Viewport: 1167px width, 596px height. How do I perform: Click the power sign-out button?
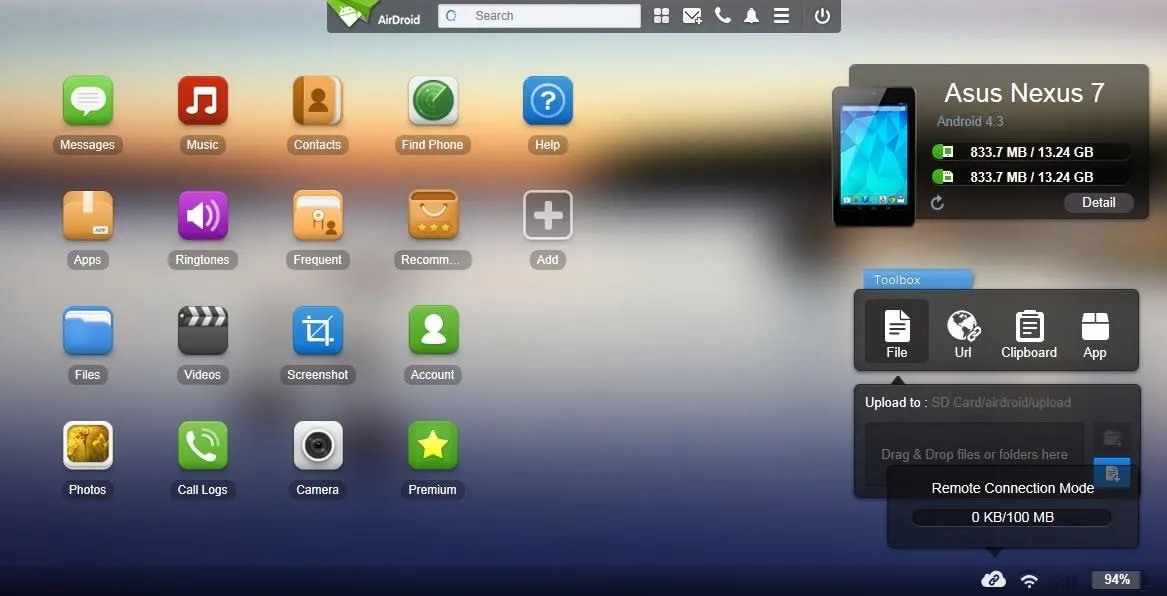click(x=822, y=16)
